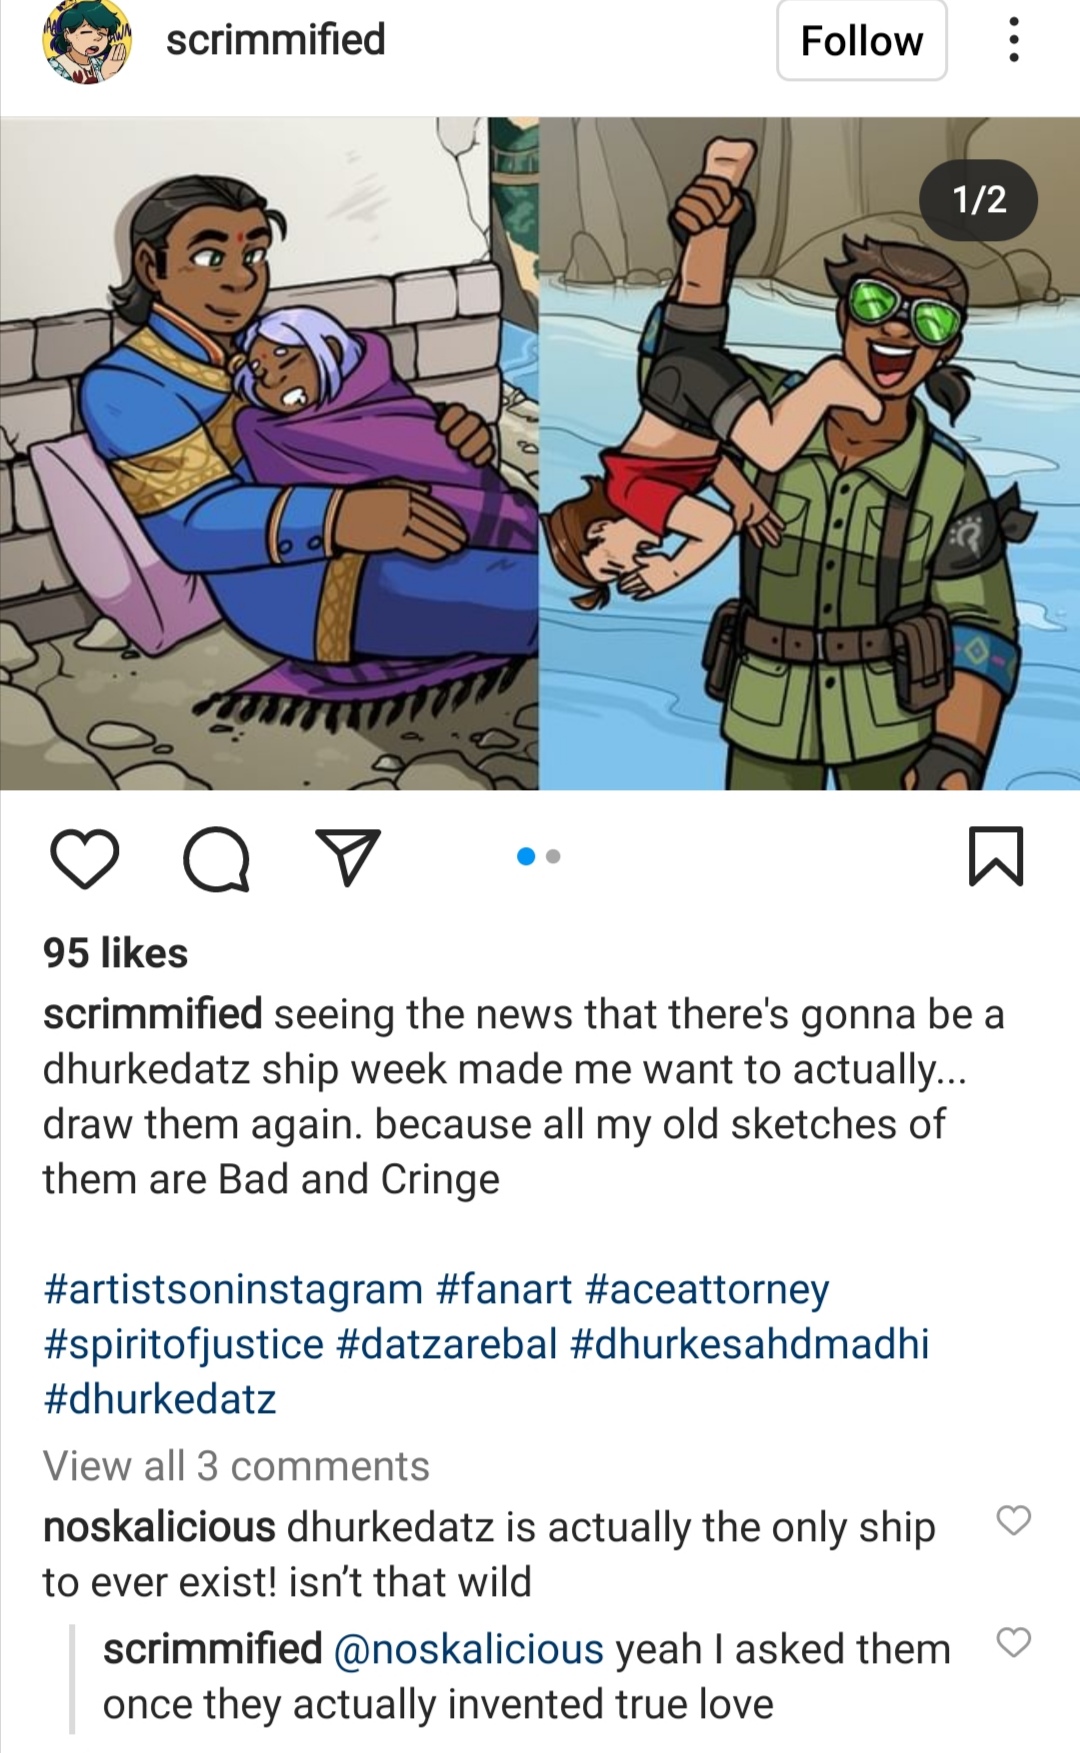Open scrimmified username in header
This screenshot has height=1753, width=1080.
276,40
